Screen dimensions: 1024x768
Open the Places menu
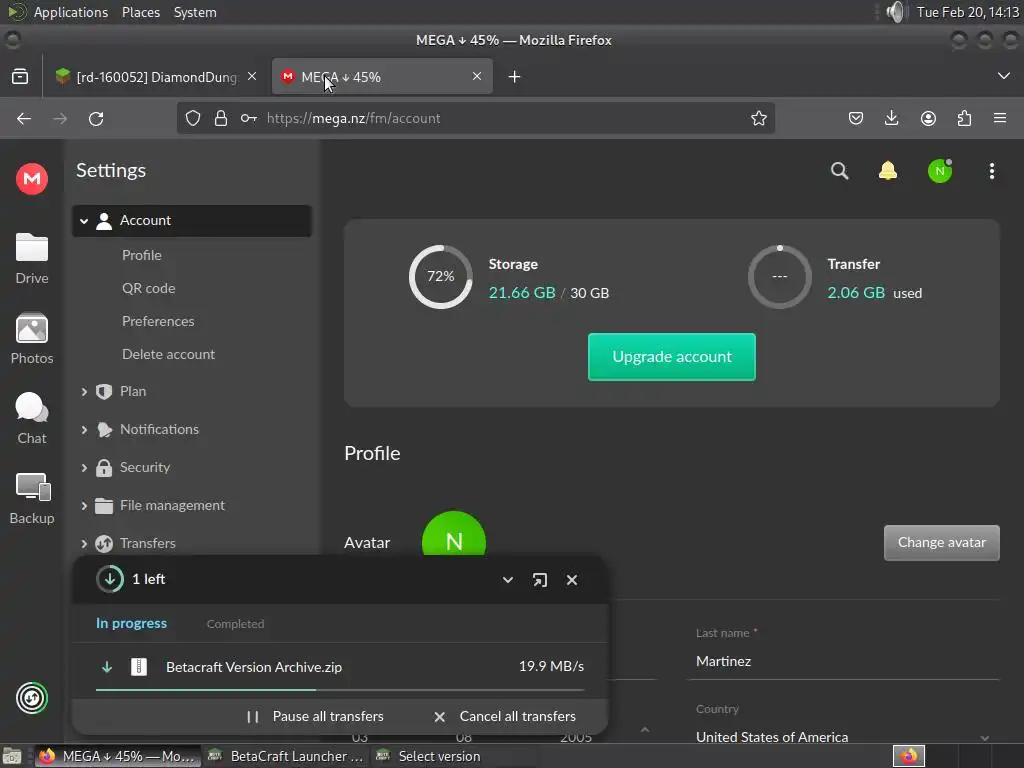tap(141, 12)
